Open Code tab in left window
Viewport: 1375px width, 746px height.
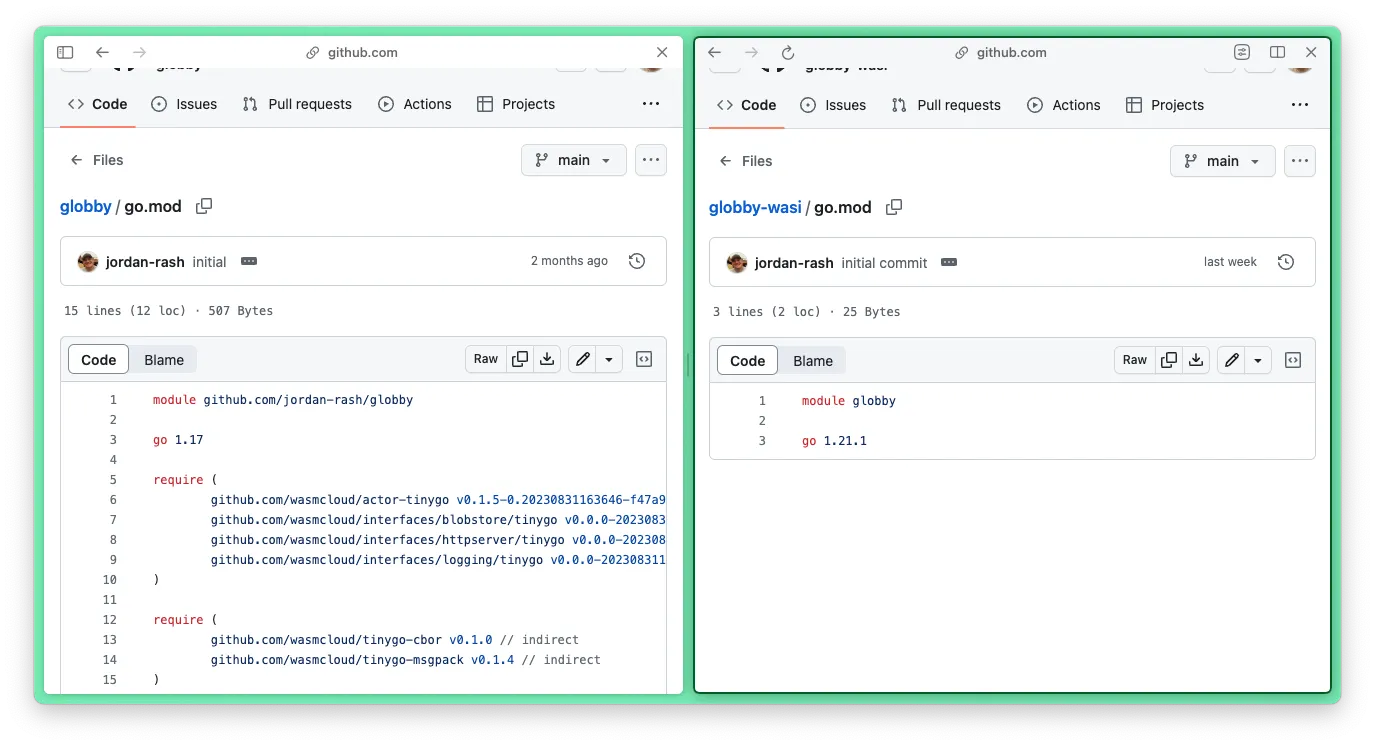(x=97, y=104)
